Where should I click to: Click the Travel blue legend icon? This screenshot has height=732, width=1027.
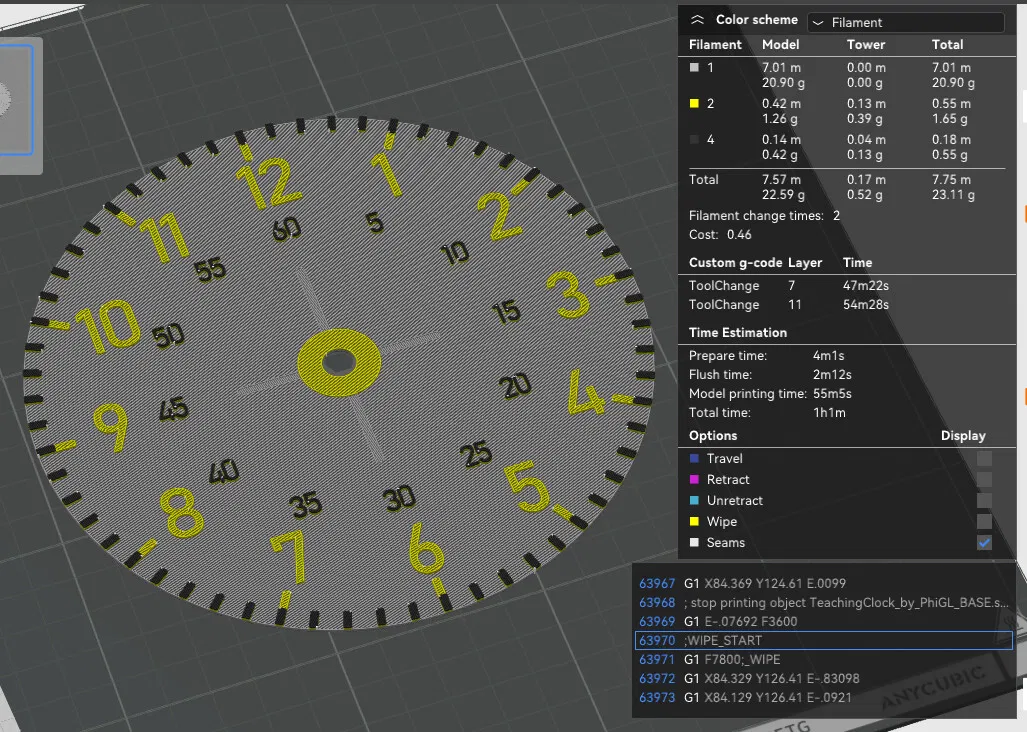[694, 458]
